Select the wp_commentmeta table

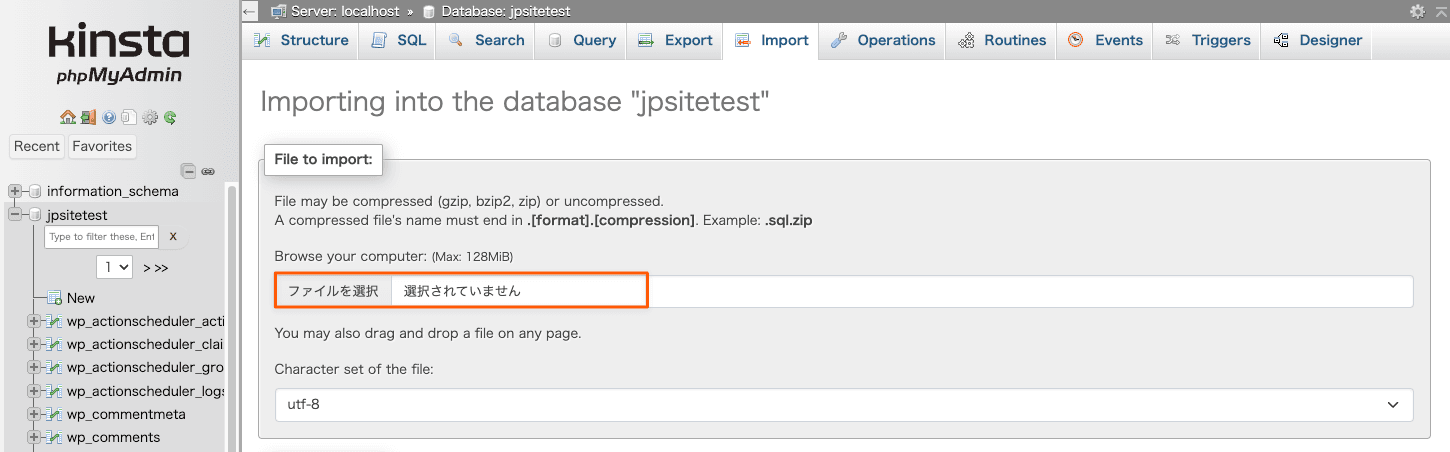(x=126, y=414)
